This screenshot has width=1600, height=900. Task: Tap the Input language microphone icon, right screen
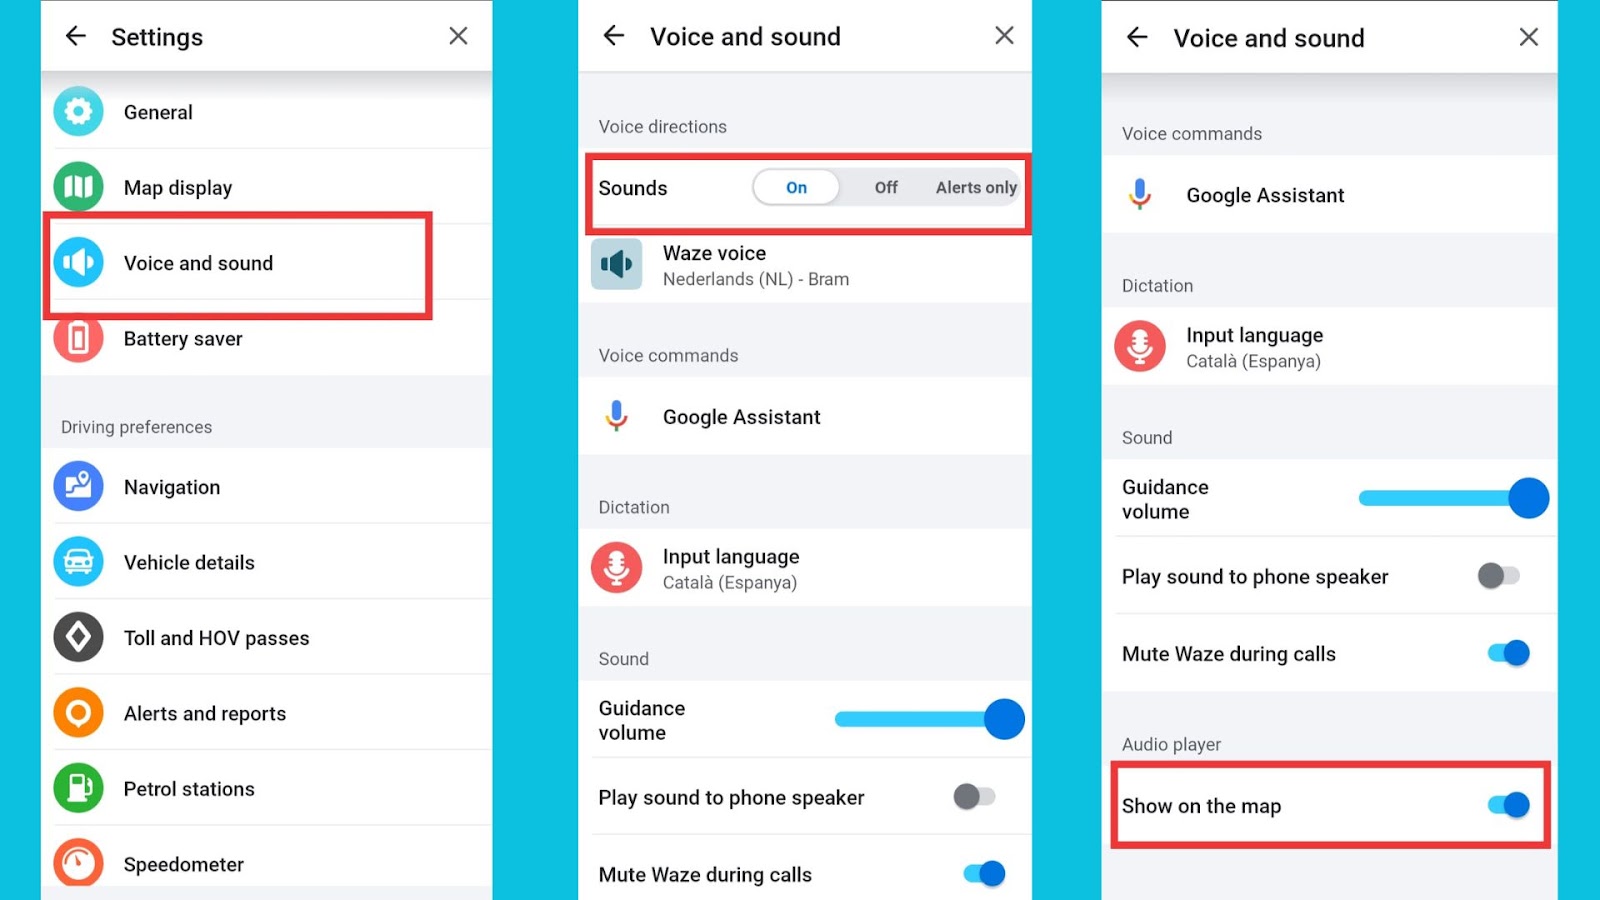[1140, 346]
